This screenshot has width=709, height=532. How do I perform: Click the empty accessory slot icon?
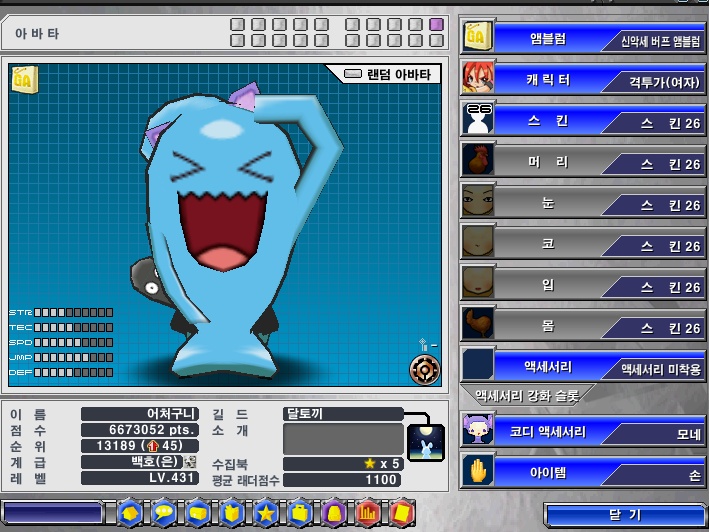point(478,364)
